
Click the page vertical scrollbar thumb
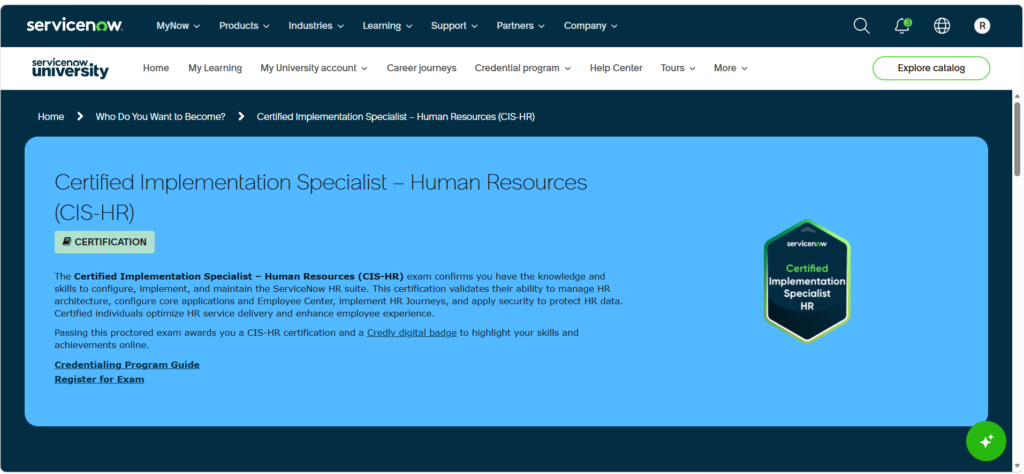[1017, 138]
